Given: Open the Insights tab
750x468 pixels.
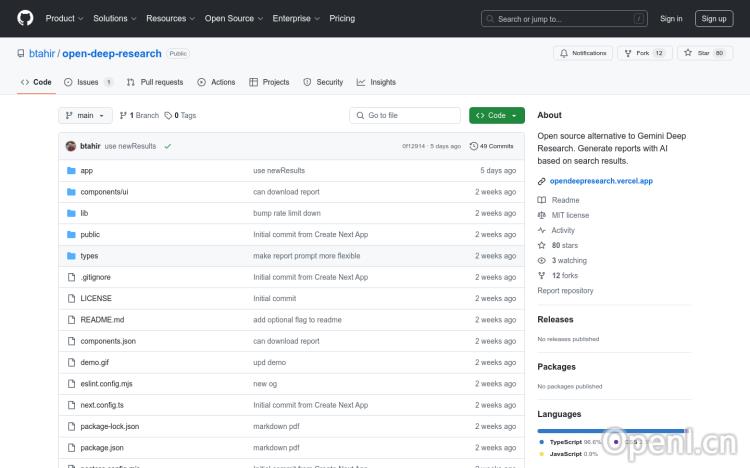Looking at the screenshot, I should point(377,82).
